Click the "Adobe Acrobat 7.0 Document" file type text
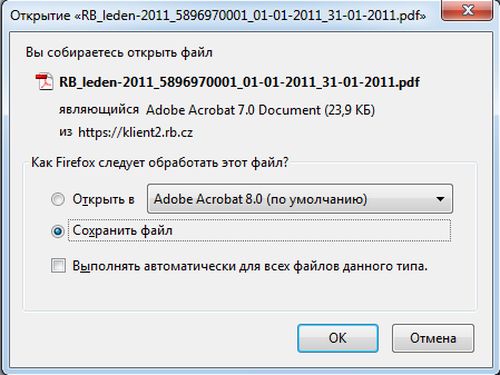500x375 pixels. click(233, 110)
